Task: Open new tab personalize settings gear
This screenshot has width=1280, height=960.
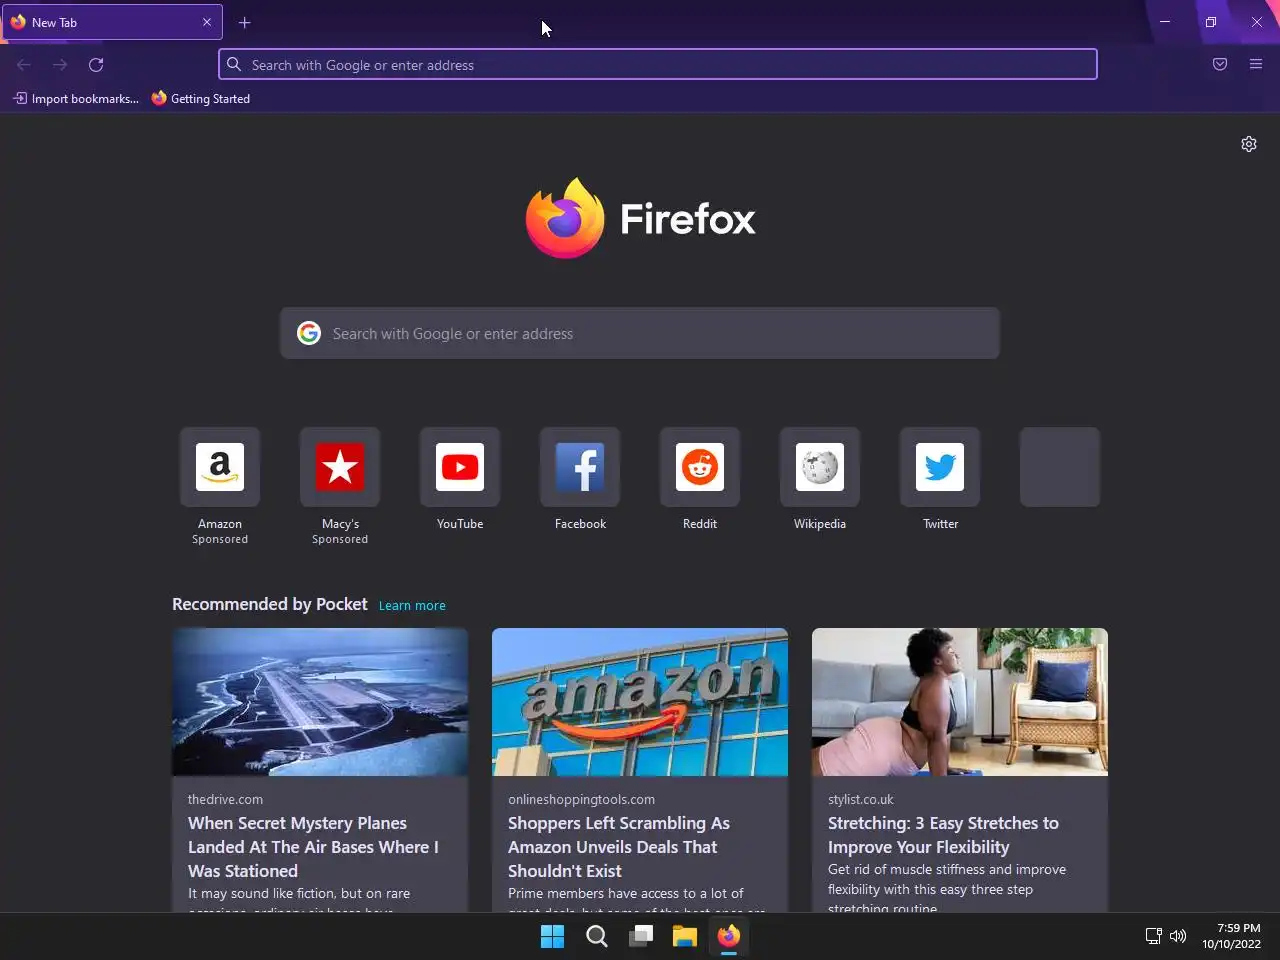Action: click(1249, 144)
